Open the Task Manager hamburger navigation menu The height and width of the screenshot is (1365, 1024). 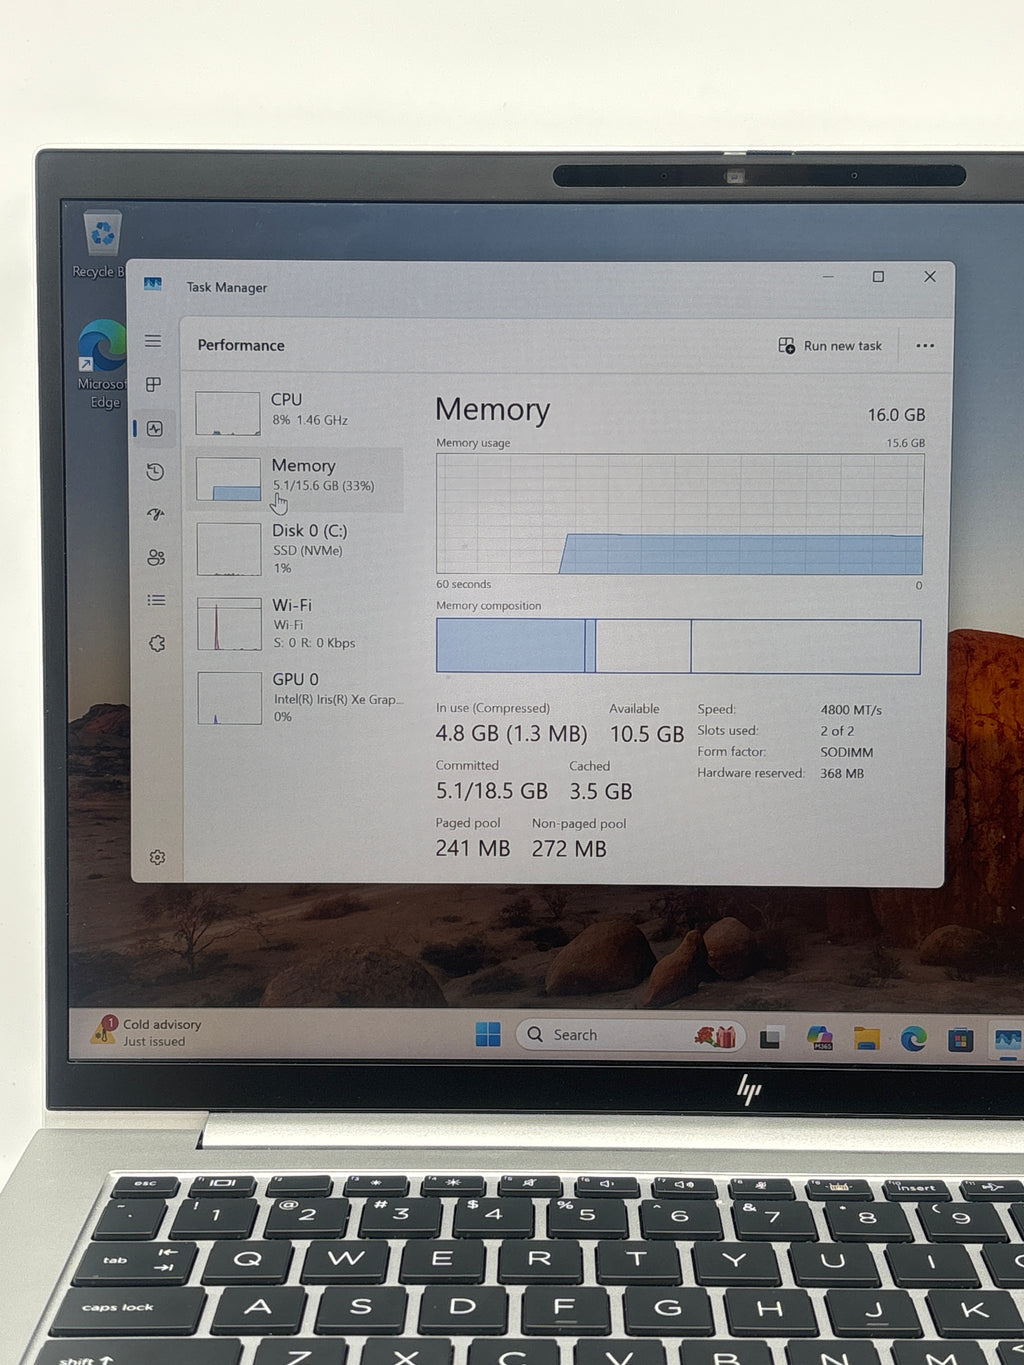coord(153,341)
